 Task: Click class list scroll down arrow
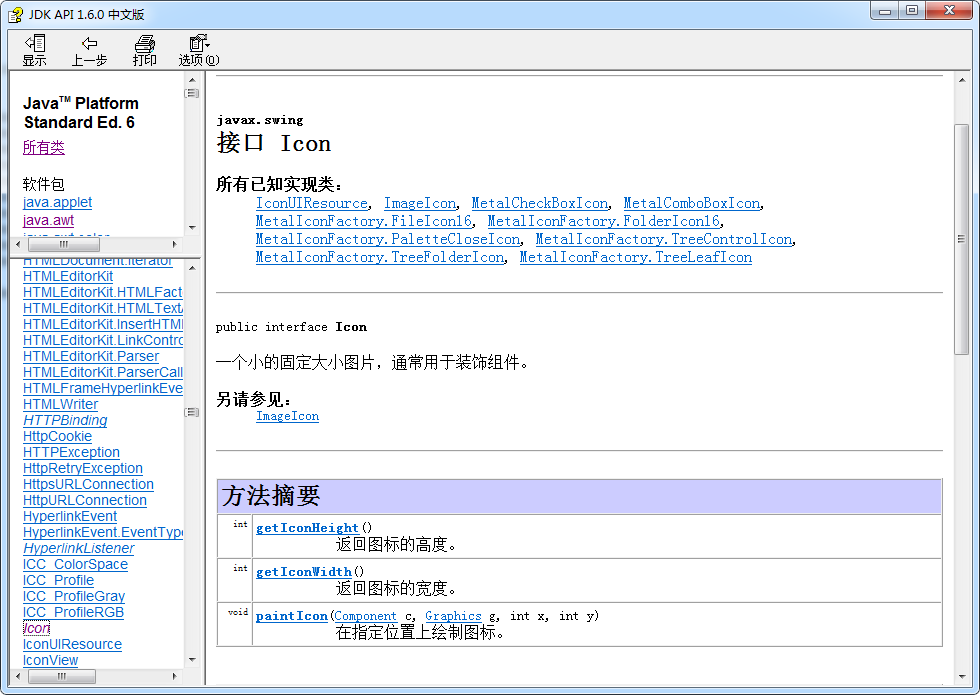click(x=192, y=659)
